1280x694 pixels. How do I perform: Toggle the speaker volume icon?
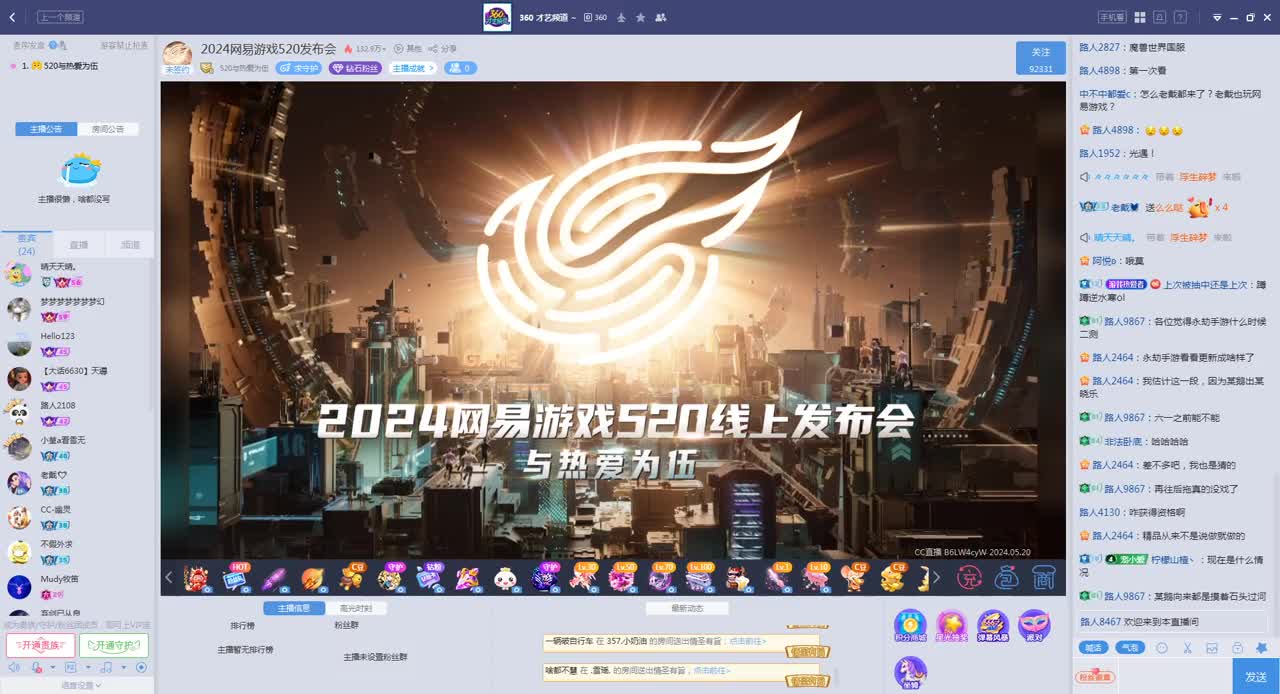14,667
